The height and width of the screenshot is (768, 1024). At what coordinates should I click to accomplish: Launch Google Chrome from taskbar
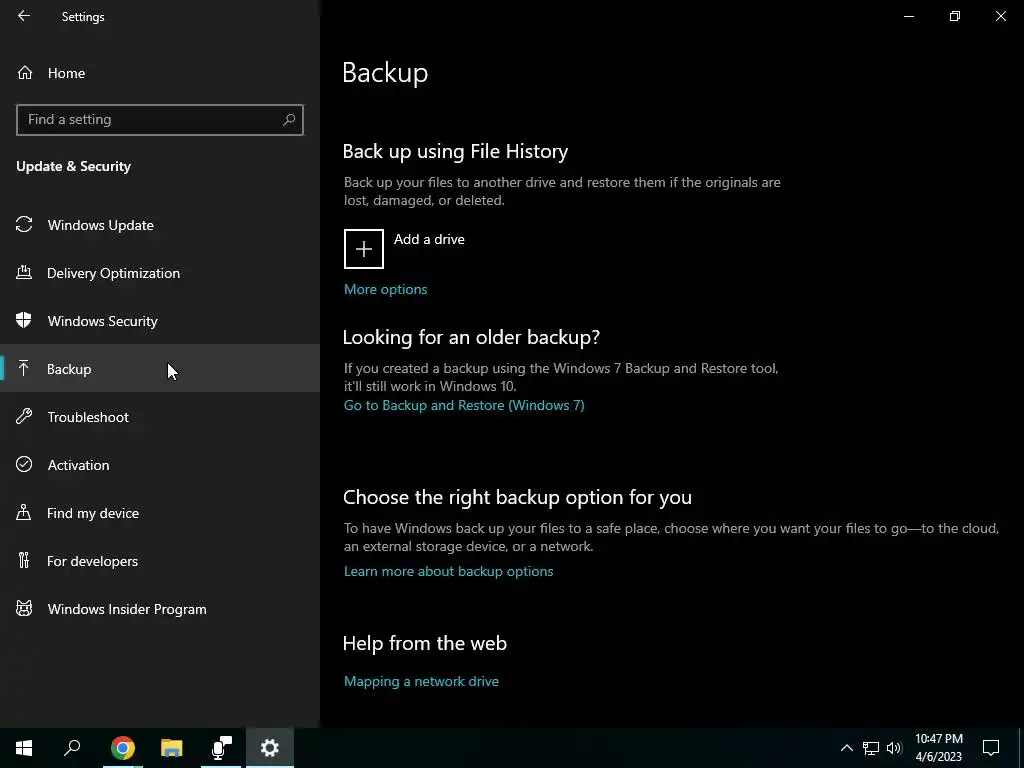pos(122,748)
